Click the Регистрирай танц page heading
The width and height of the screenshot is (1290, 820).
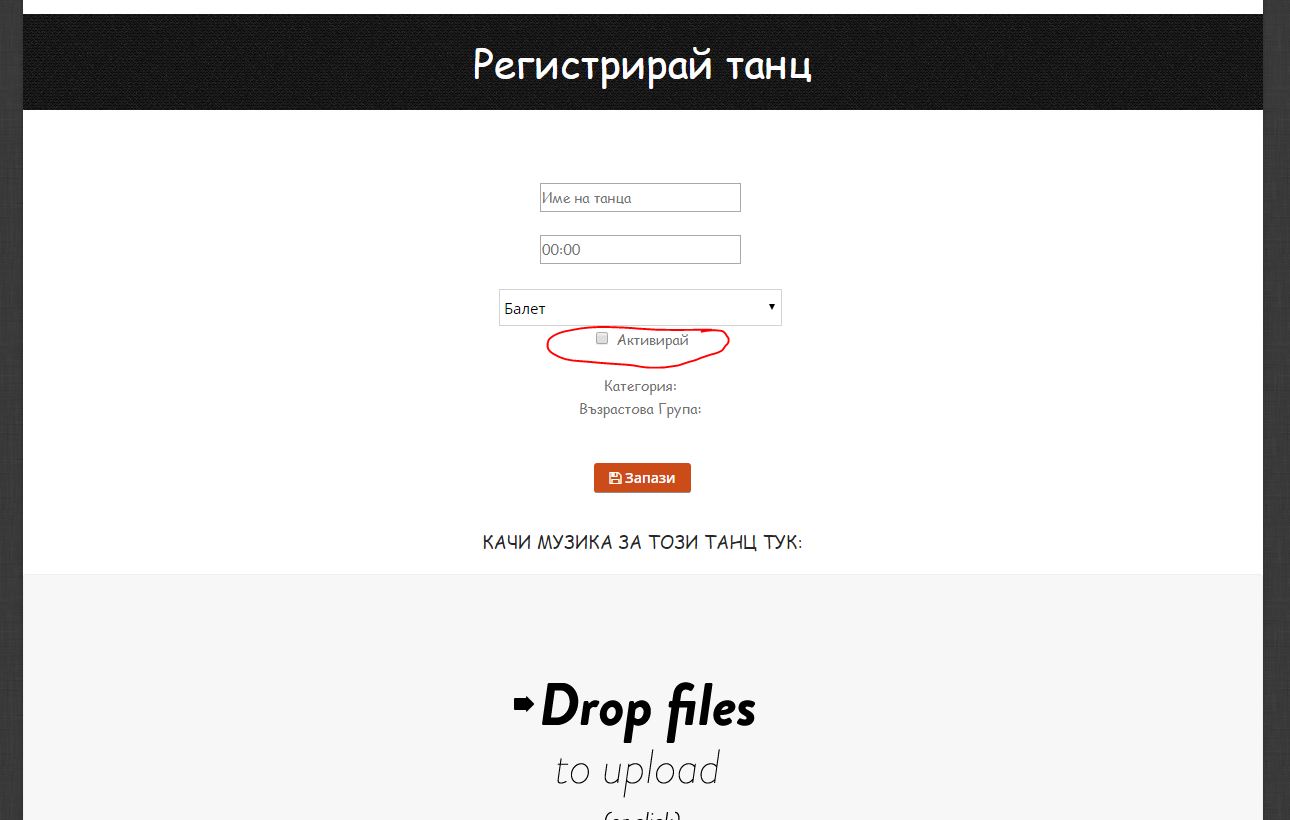642,65
